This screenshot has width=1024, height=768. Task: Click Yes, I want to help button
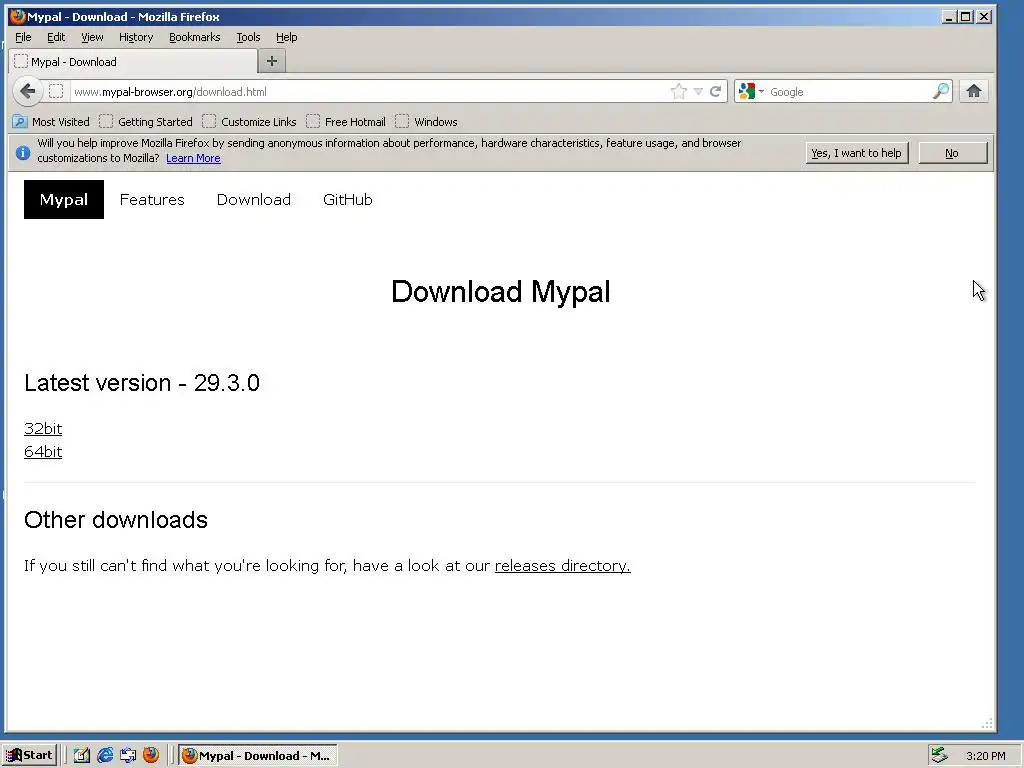tap(856, 153)
